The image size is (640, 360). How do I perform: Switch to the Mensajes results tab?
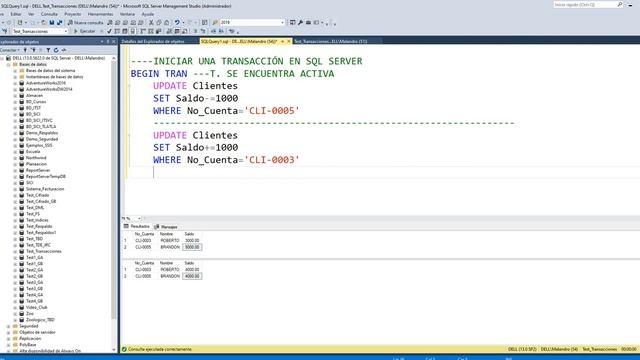166,227
